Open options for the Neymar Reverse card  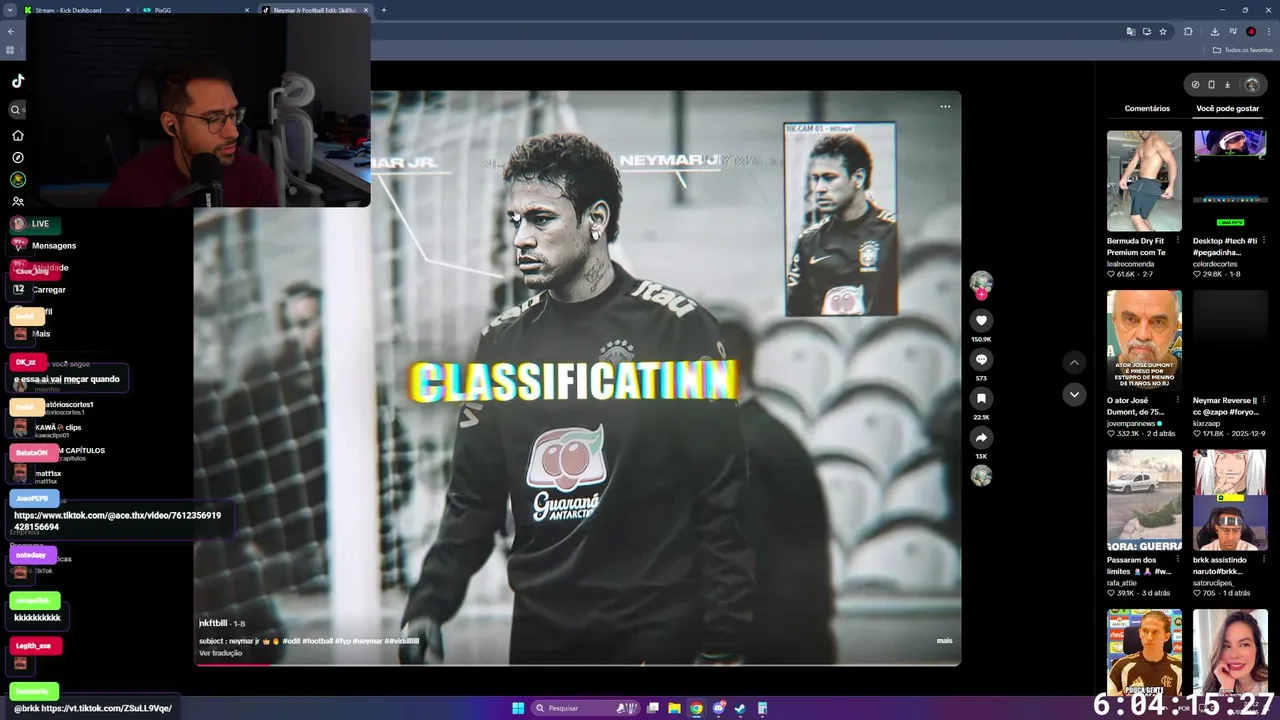click(x=1264, y=400)
